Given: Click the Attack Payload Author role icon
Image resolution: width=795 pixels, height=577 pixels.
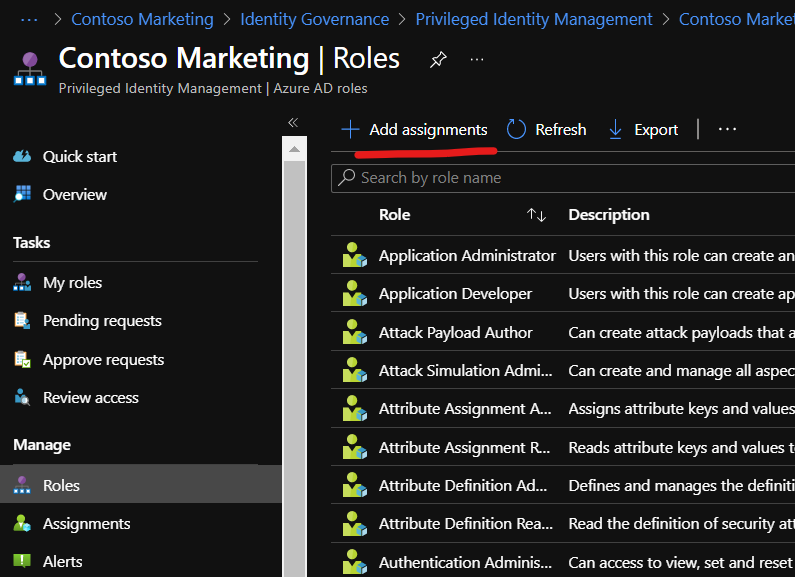Looking at the screenshot, I should tap(354, 333).
